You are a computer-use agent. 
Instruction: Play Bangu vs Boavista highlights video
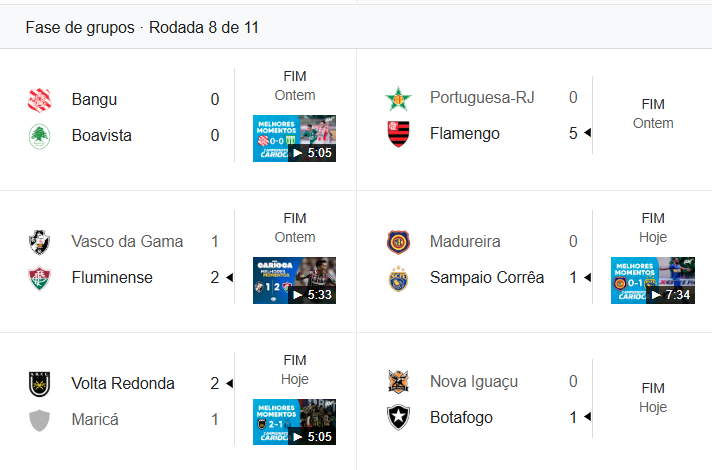coord(294,139)
